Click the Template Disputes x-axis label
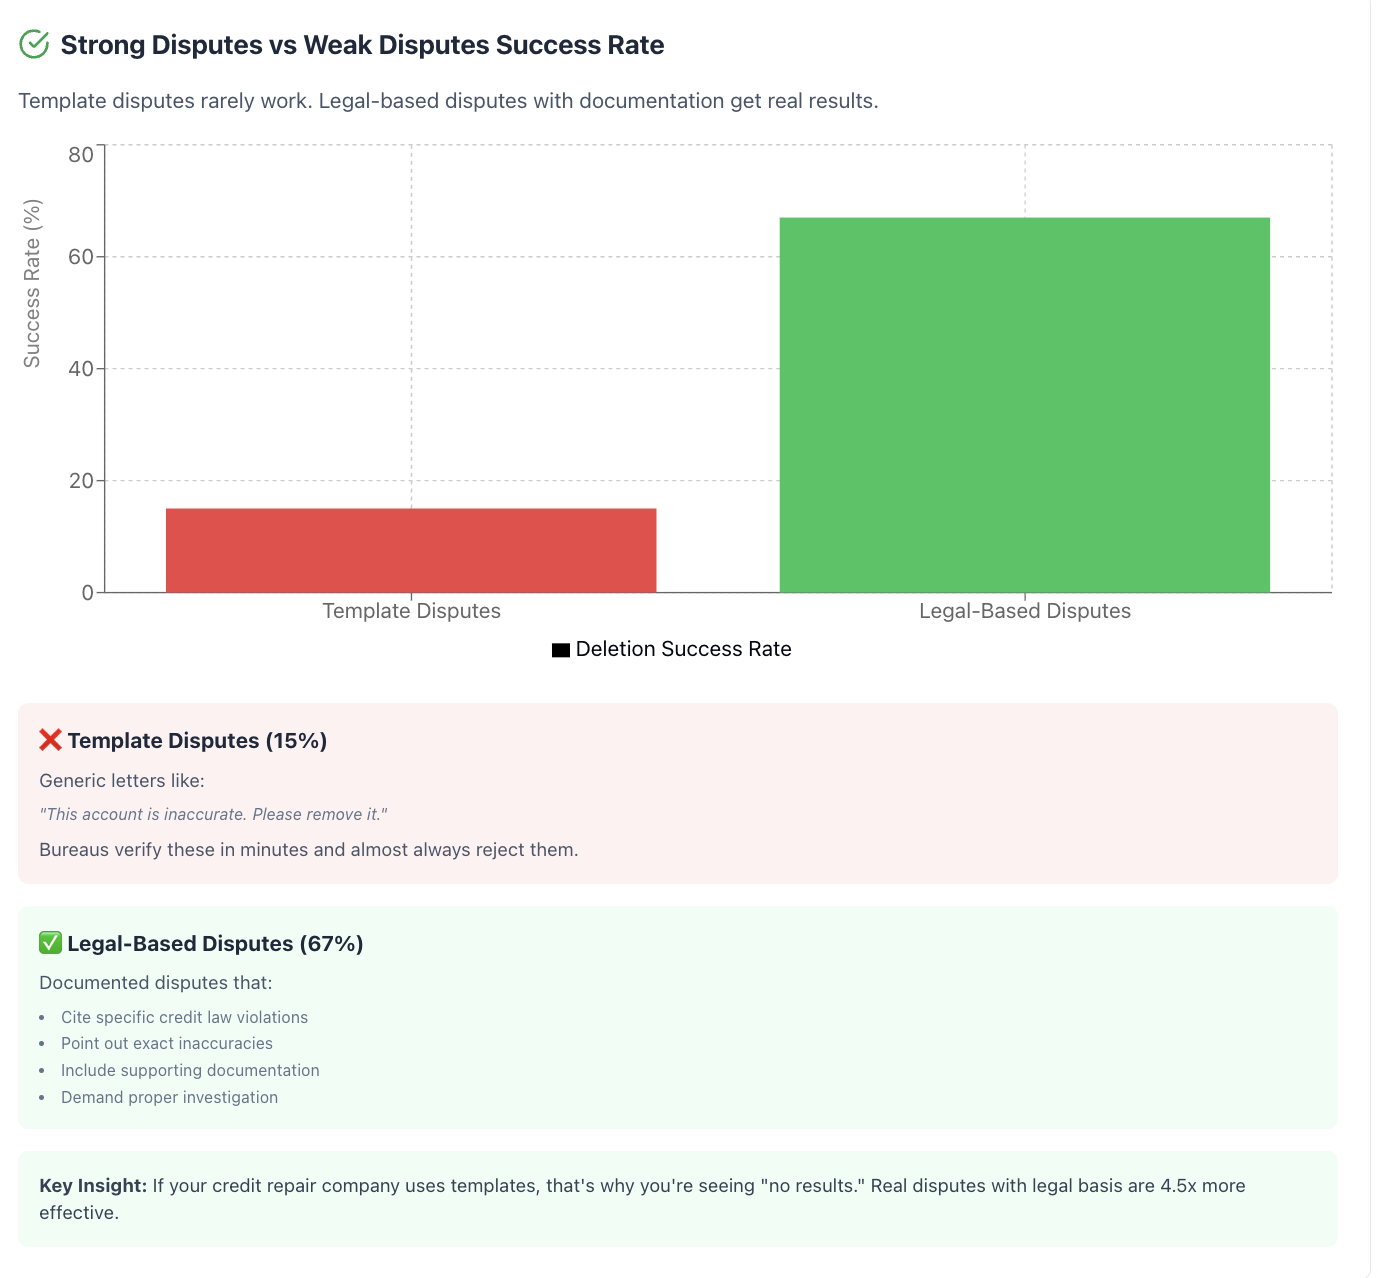Image resolution: width=1378 pixels, height=1278 pixels. (x=411, y=611)
